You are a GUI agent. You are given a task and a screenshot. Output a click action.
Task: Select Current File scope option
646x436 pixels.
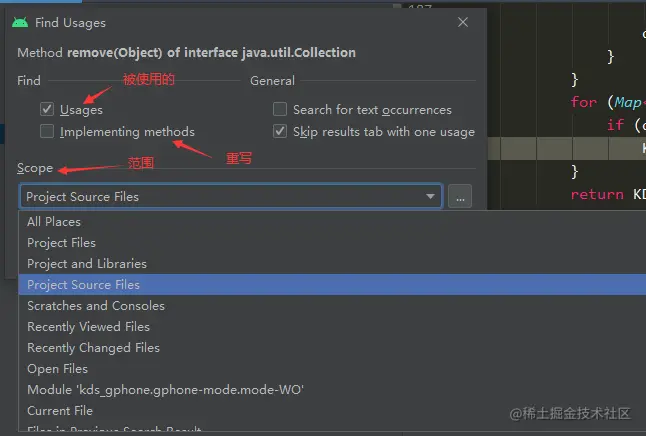click(332, 411)
